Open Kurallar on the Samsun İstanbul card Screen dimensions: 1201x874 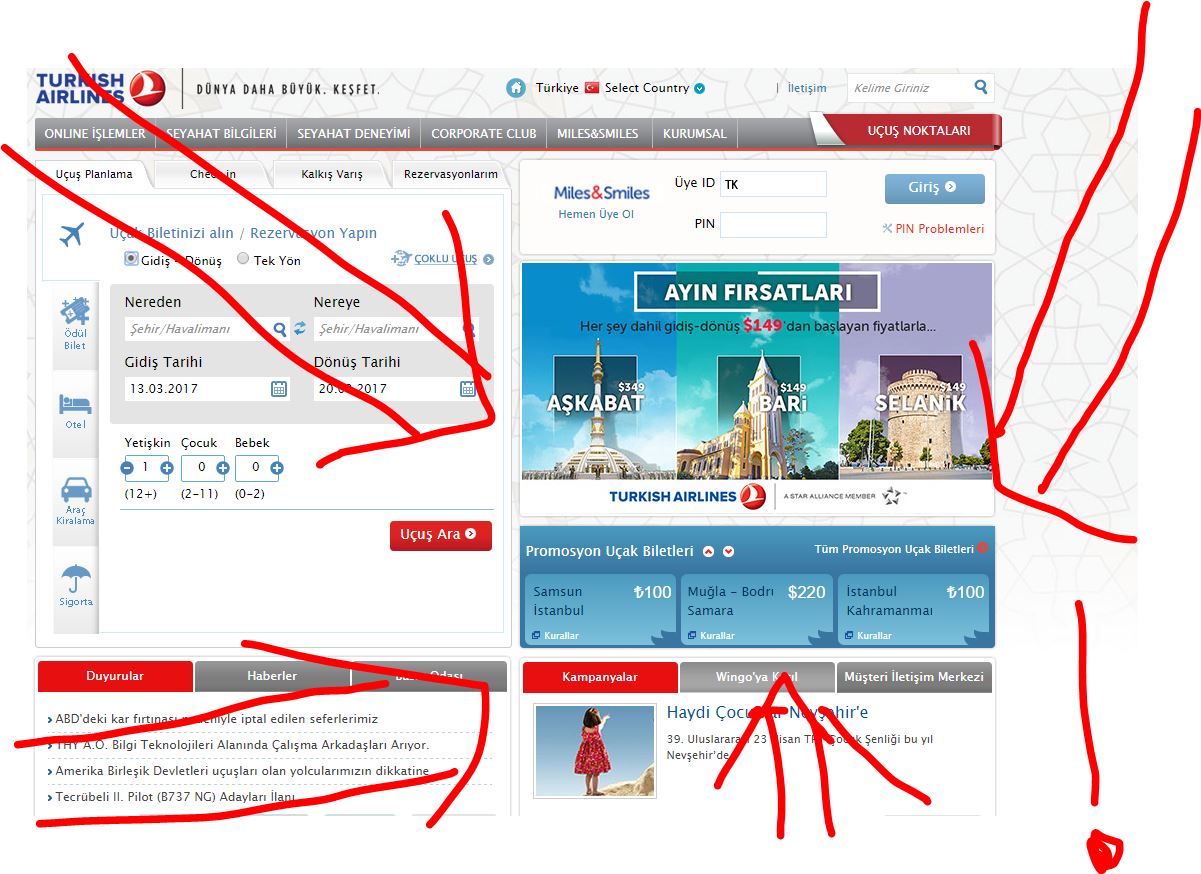(555, 635)
